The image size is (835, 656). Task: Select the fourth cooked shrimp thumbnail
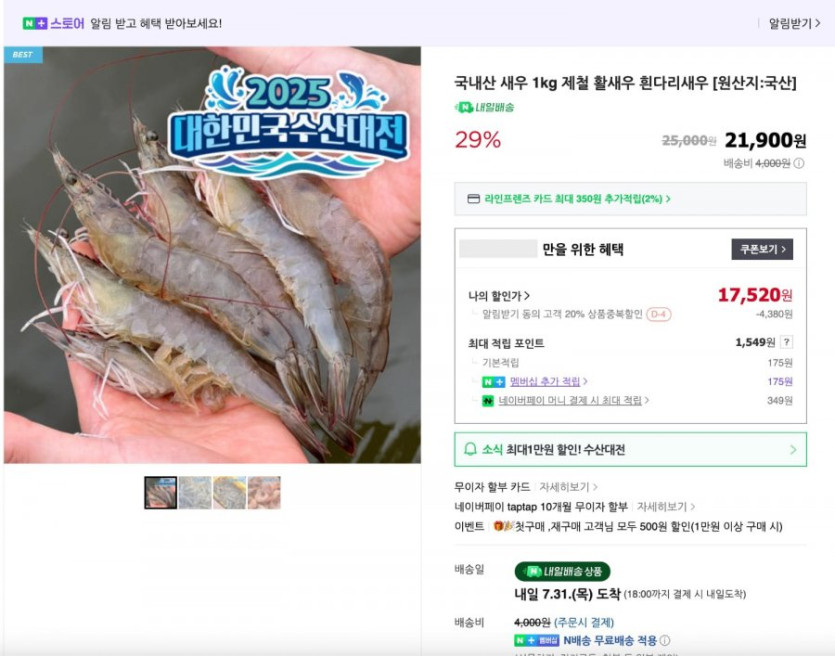(x=264, y=493)
